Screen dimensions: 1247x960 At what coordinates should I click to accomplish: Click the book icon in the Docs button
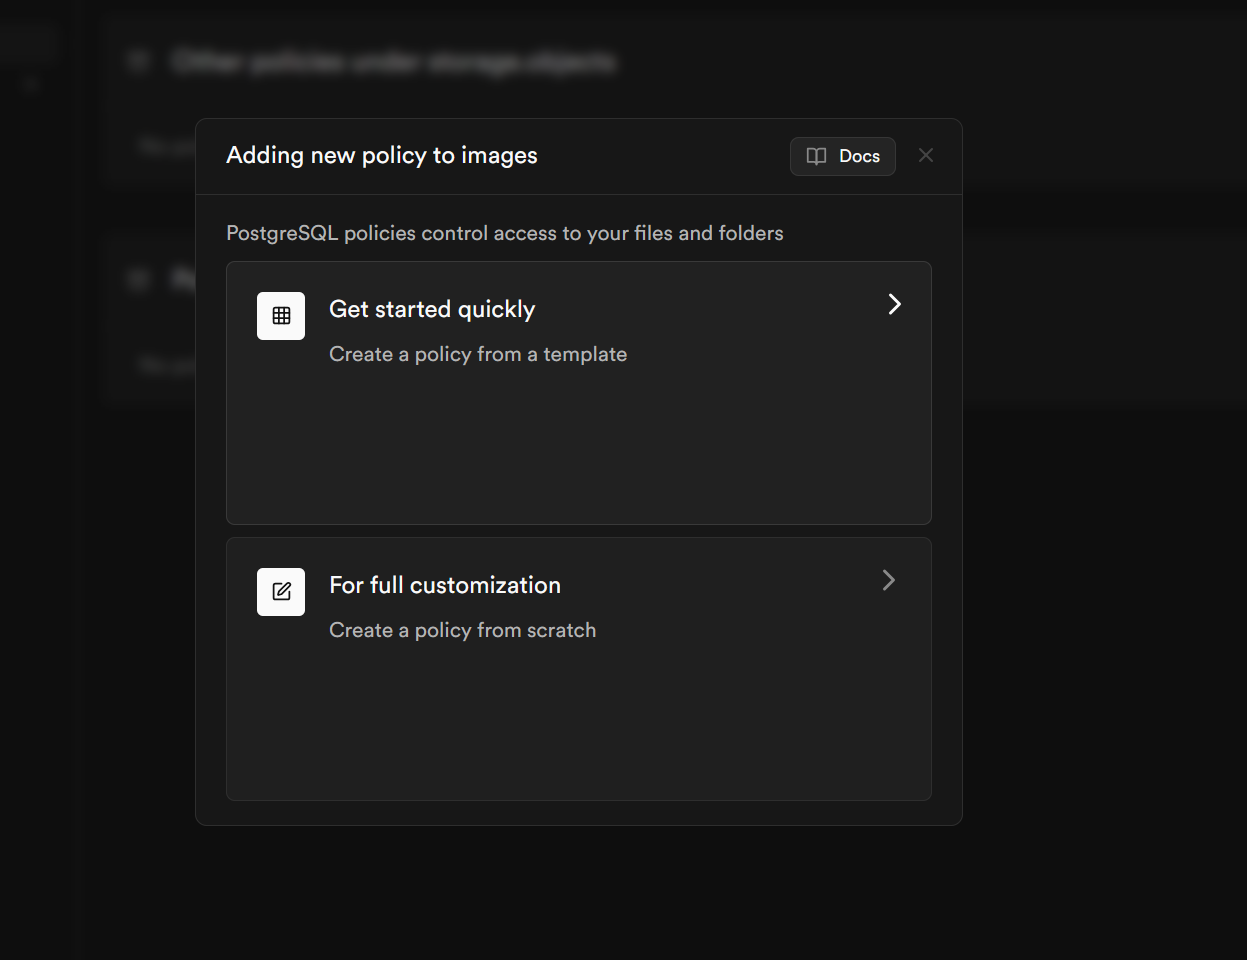tap(817, 156)
